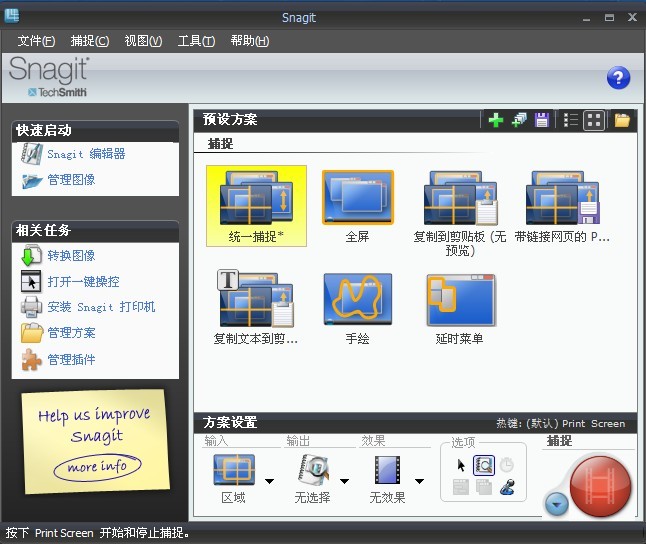Click the blue help question mark button

(x=618, y=77)
